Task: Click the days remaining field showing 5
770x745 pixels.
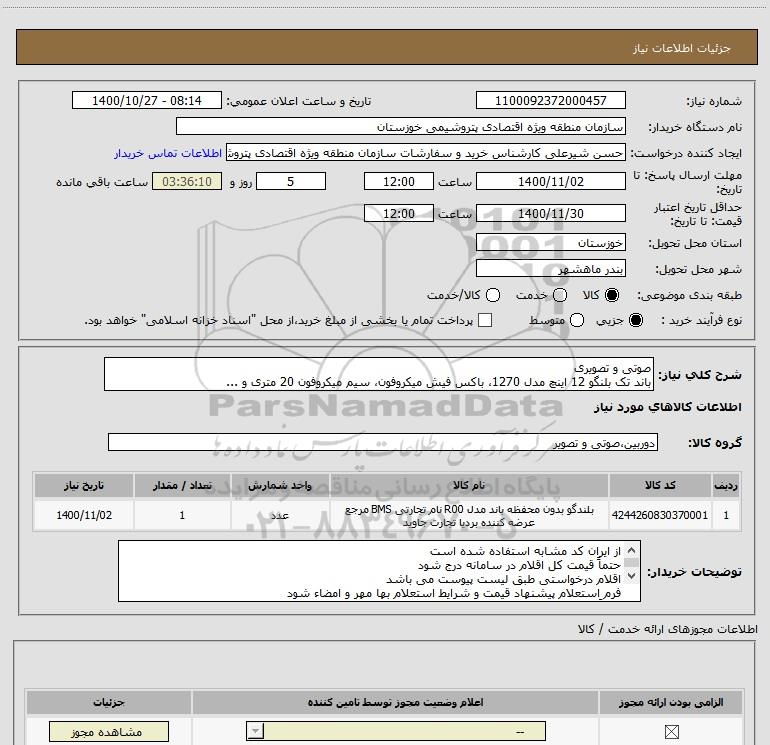Action: 291,181
